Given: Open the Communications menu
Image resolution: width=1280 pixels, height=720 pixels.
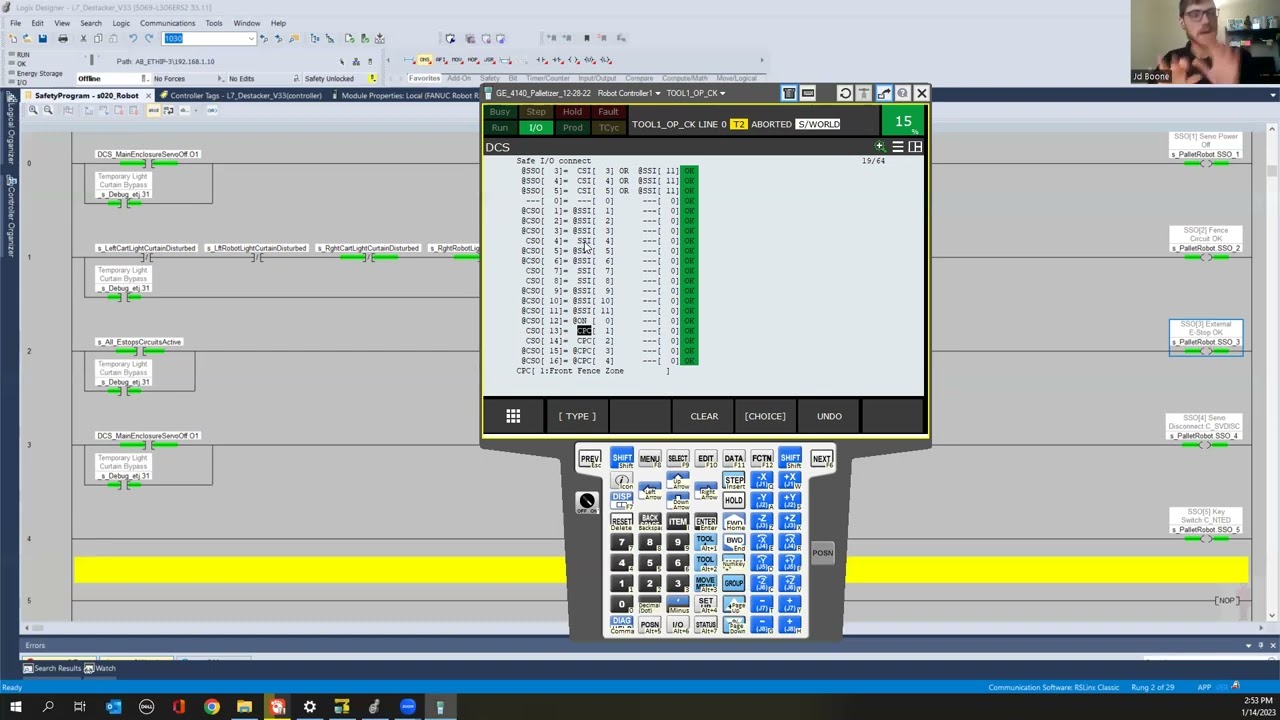Looking at the screenshot, I should 167,23.
